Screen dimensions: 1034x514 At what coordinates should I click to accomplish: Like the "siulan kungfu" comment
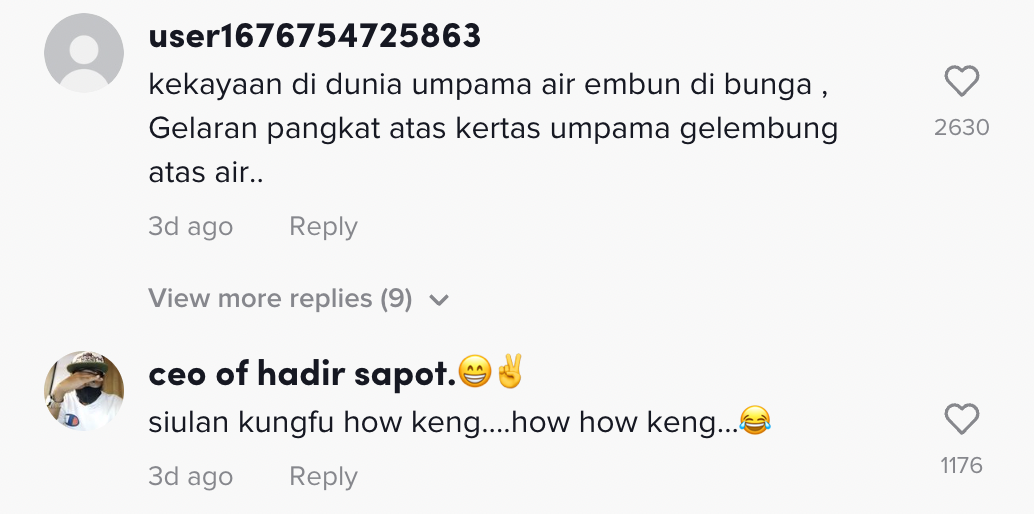pos(961,419)
